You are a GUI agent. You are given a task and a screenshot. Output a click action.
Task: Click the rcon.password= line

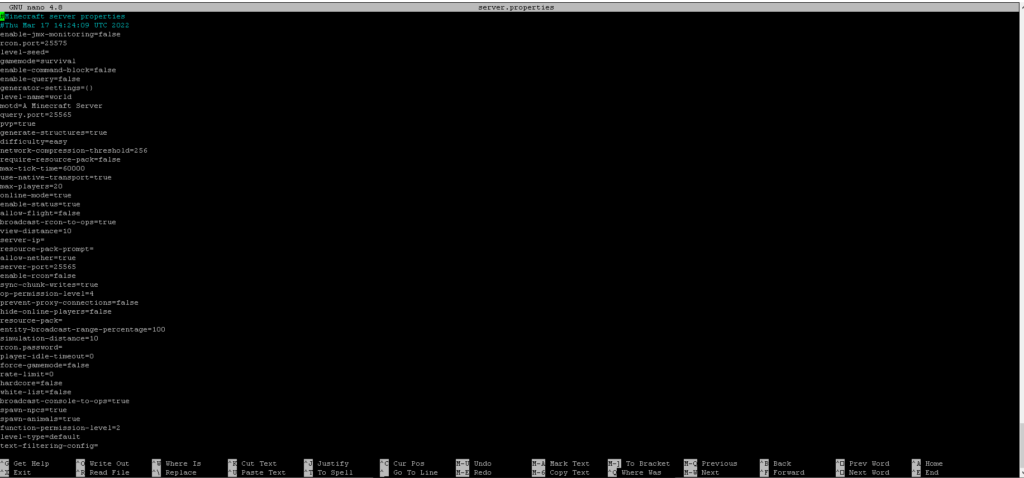click(31, 347)
